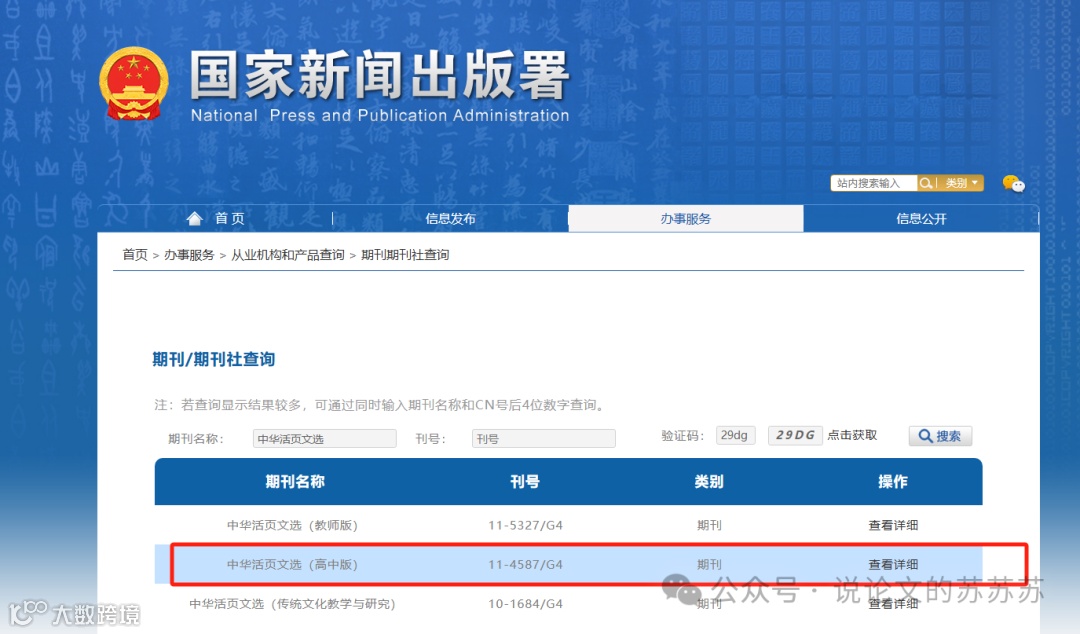
Task: Click the national emblem logo
Action: point(134,83)
